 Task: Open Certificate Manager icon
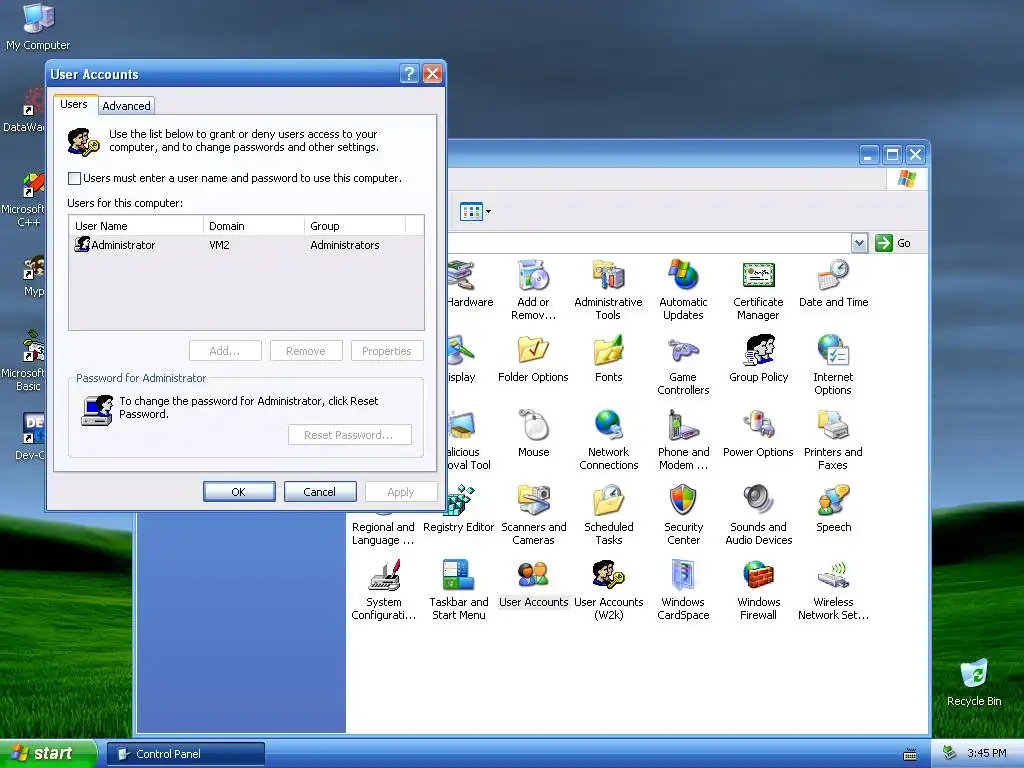[758, 290]
